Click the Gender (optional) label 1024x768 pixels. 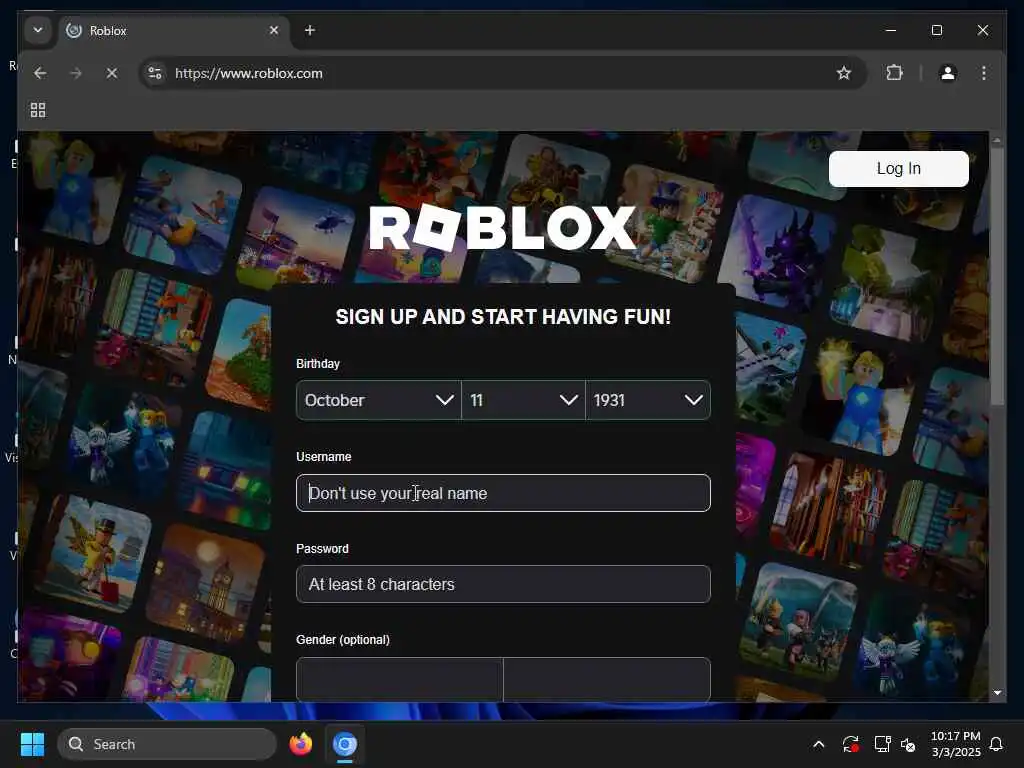pyautogui.click(x=343, y=640)
